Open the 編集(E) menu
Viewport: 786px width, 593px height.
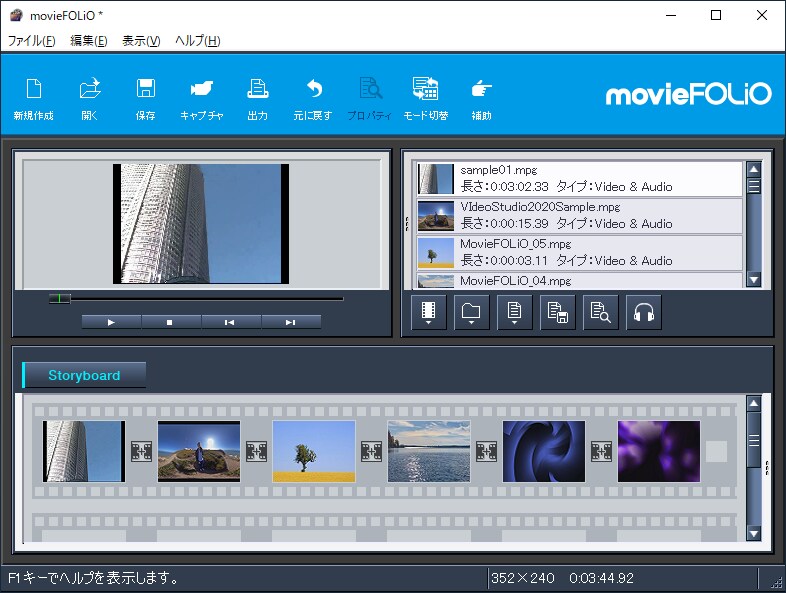coord(89,41)
